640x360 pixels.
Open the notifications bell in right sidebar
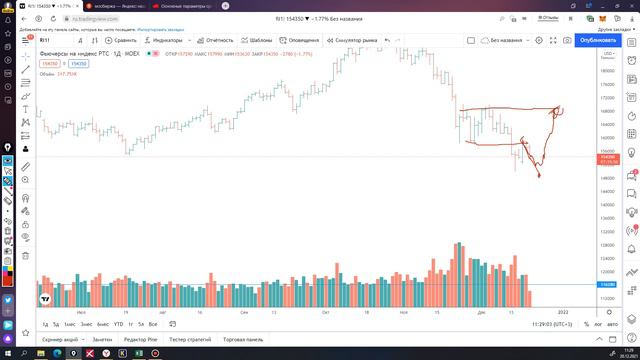pyautogui.click(x=631, y=249)
